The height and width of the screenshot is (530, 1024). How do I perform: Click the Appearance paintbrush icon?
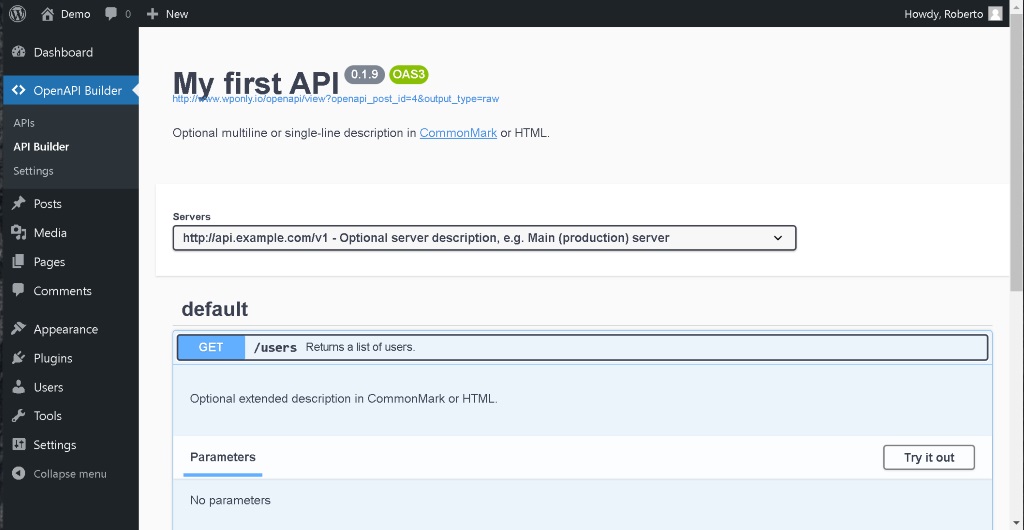tap(18, 329)
